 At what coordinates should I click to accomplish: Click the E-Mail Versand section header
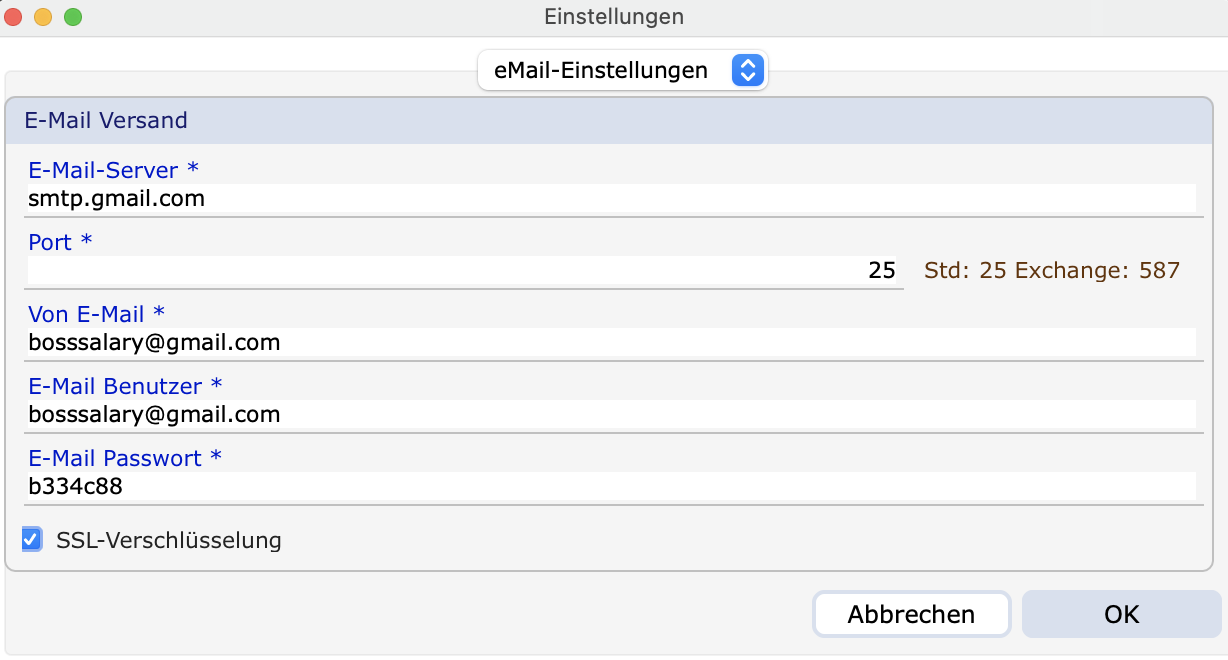click(106, 121)
